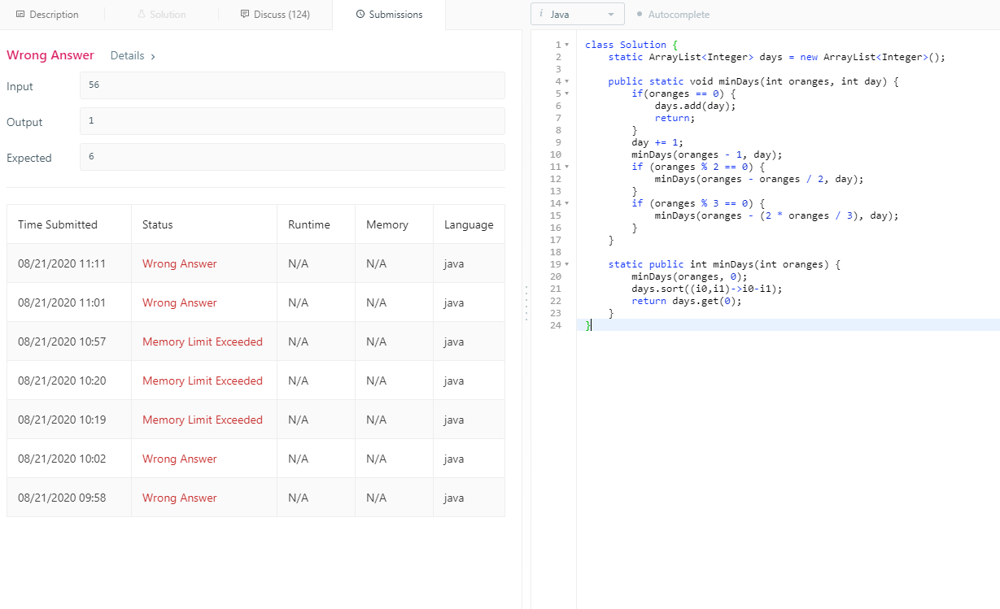This screenshot has width=1000, height=609.
Task: Click the Wrong Answer result heading
Action: (x=50, y=55)
